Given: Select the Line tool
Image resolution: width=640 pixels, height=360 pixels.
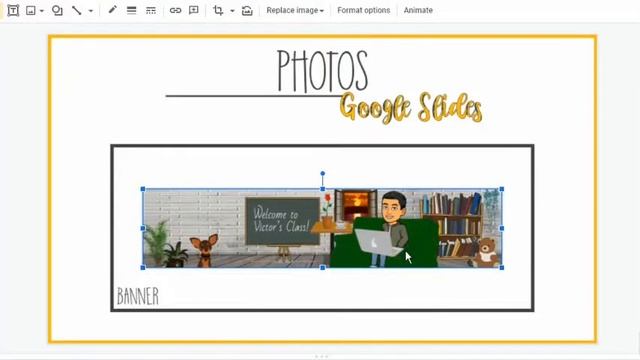Looking at the screenshot, I should tap(76, 11).
